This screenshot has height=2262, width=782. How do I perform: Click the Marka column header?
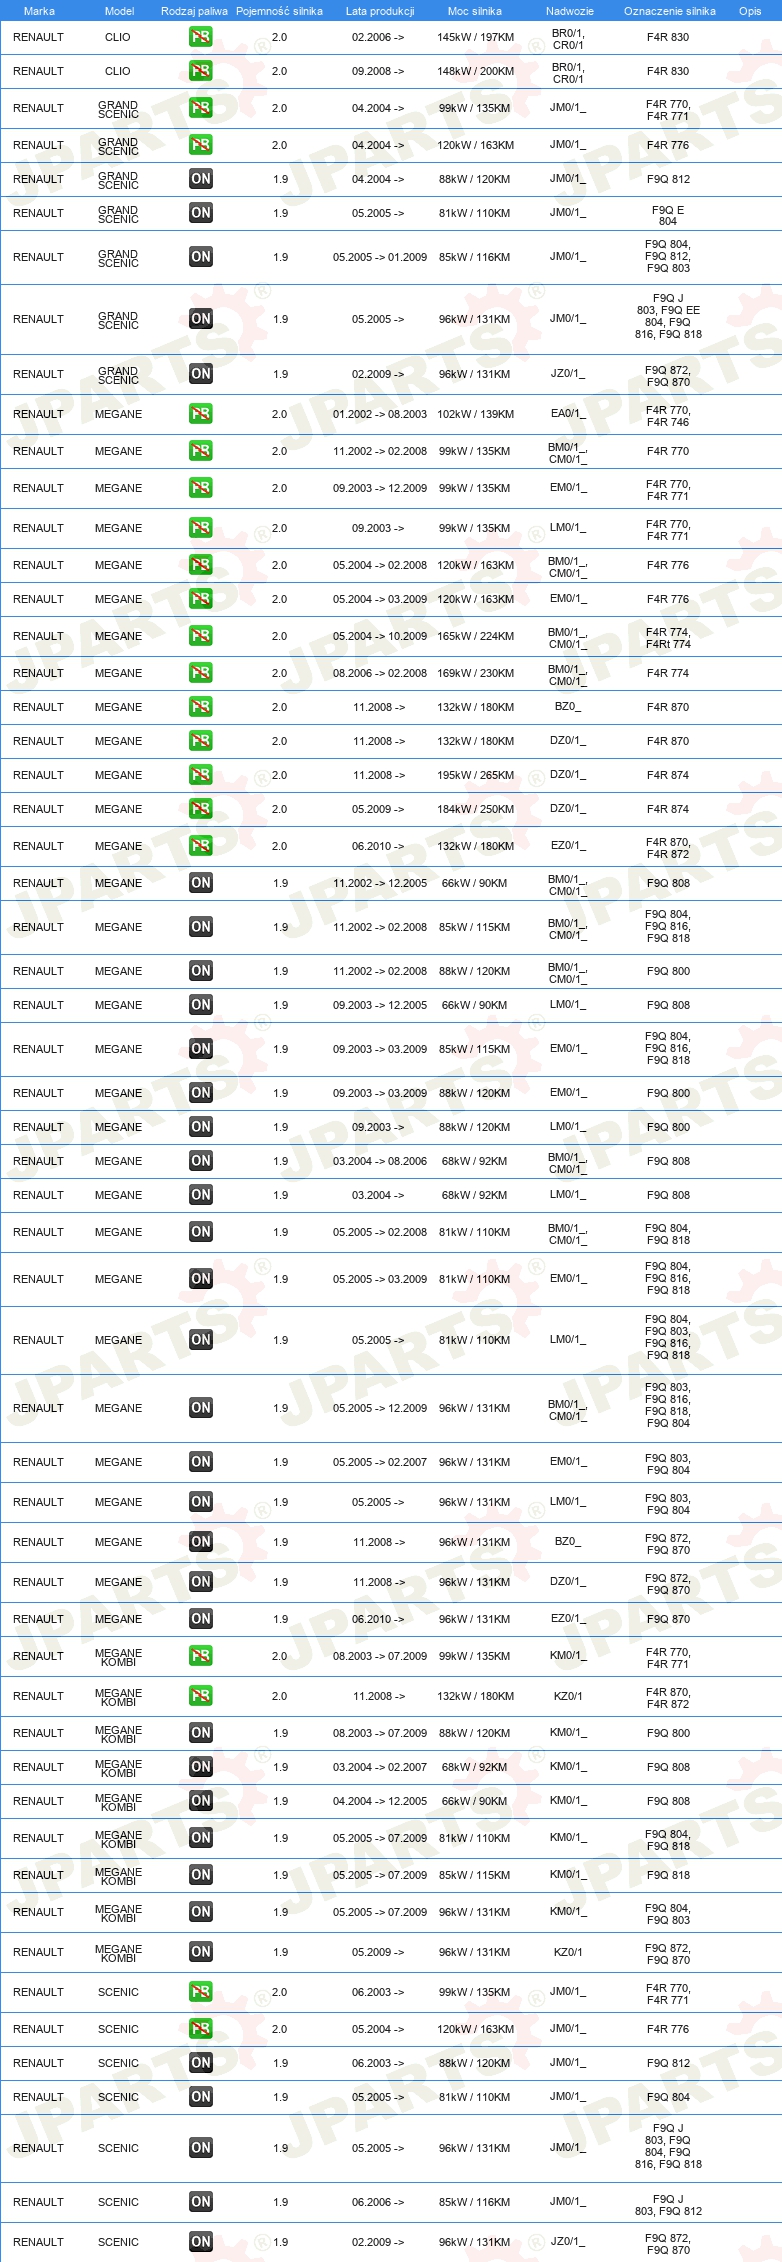(39, 11)
